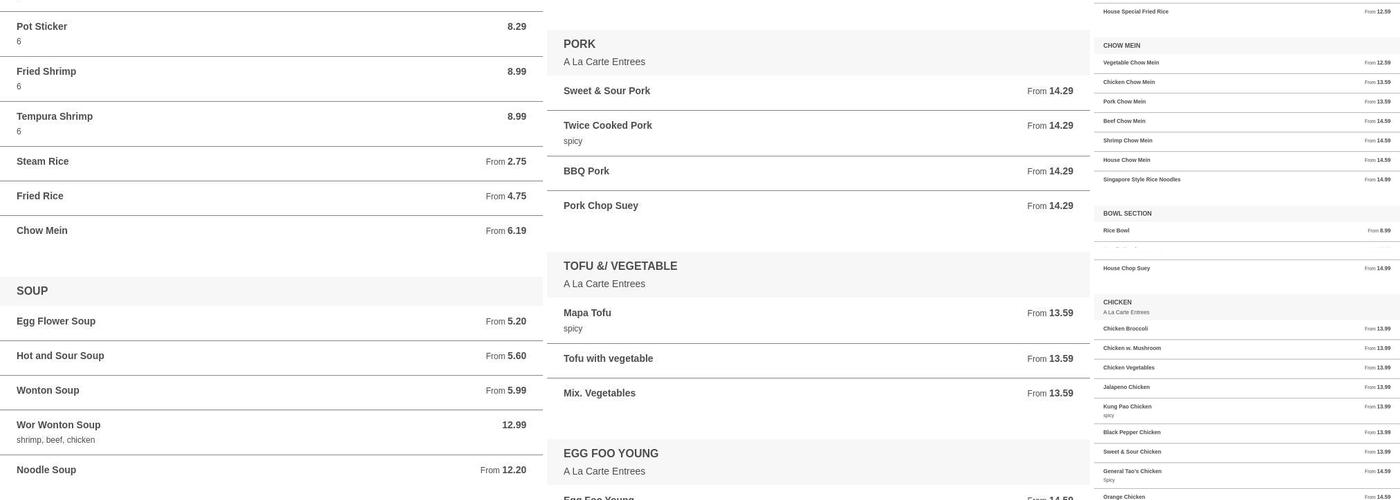Select Vegetable Chow Mein in right column
The height and width of the screenshot is (500, 1400).
point(1247,63)
